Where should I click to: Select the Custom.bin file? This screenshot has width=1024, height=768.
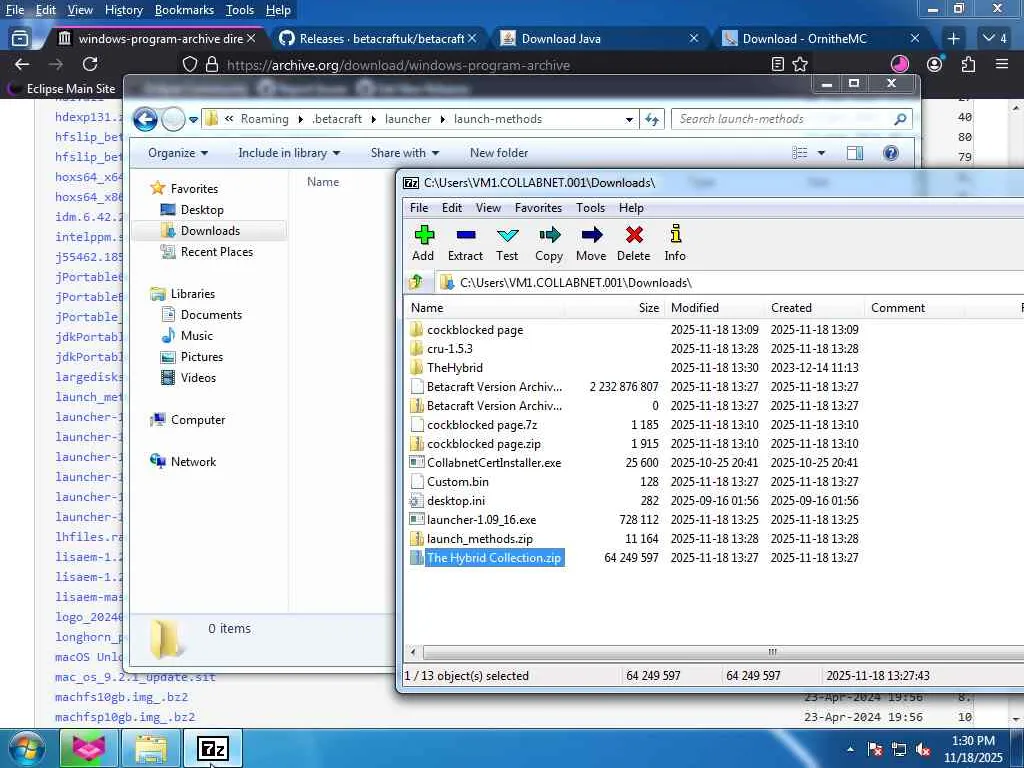click(x=458, y=481)
